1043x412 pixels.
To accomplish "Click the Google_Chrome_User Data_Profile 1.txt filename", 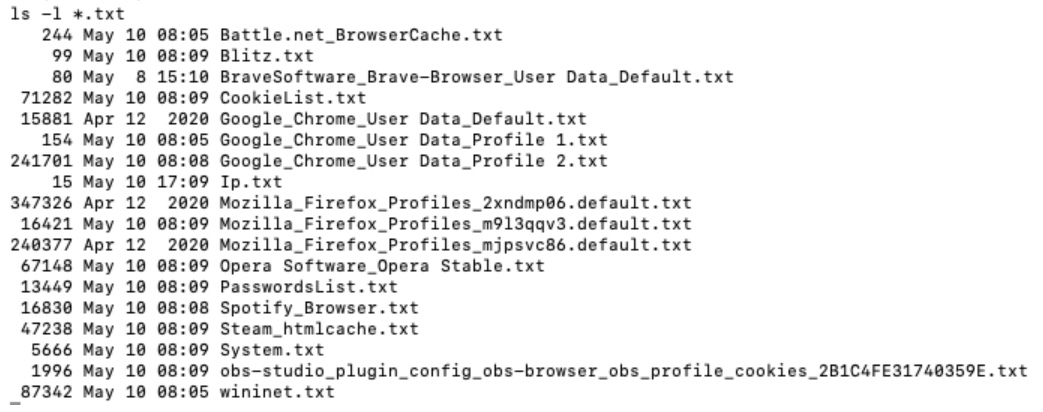I will (x=383, y=140).
